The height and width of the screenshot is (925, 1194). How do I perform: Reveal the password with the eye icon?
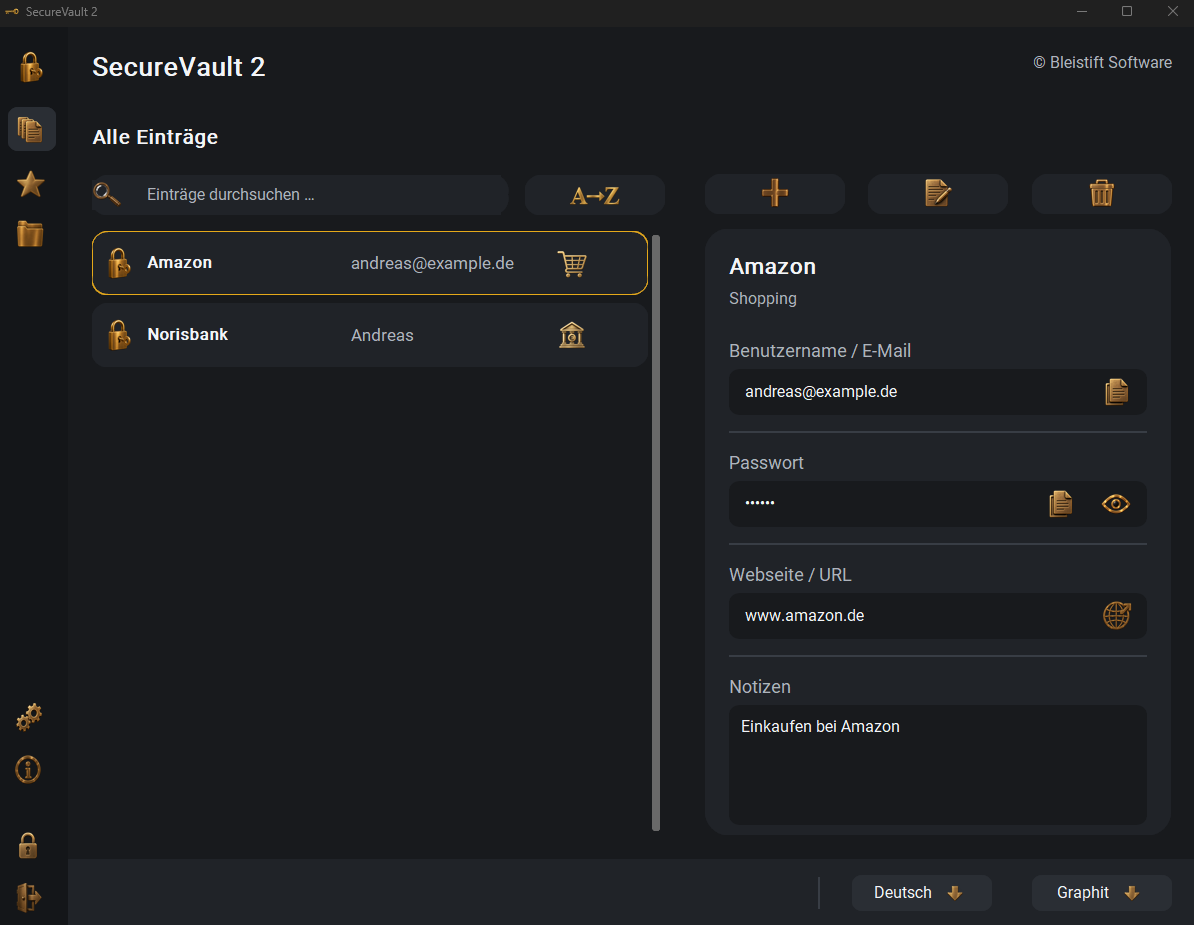coord(1116,503)
